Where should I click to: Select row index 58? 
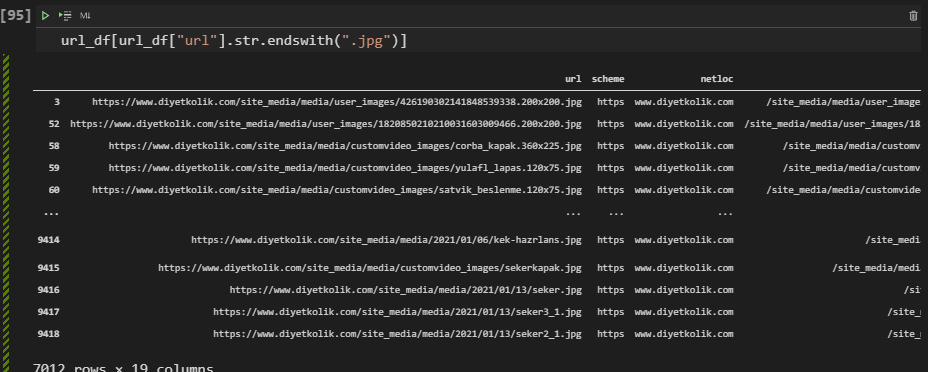click(54, 145)
